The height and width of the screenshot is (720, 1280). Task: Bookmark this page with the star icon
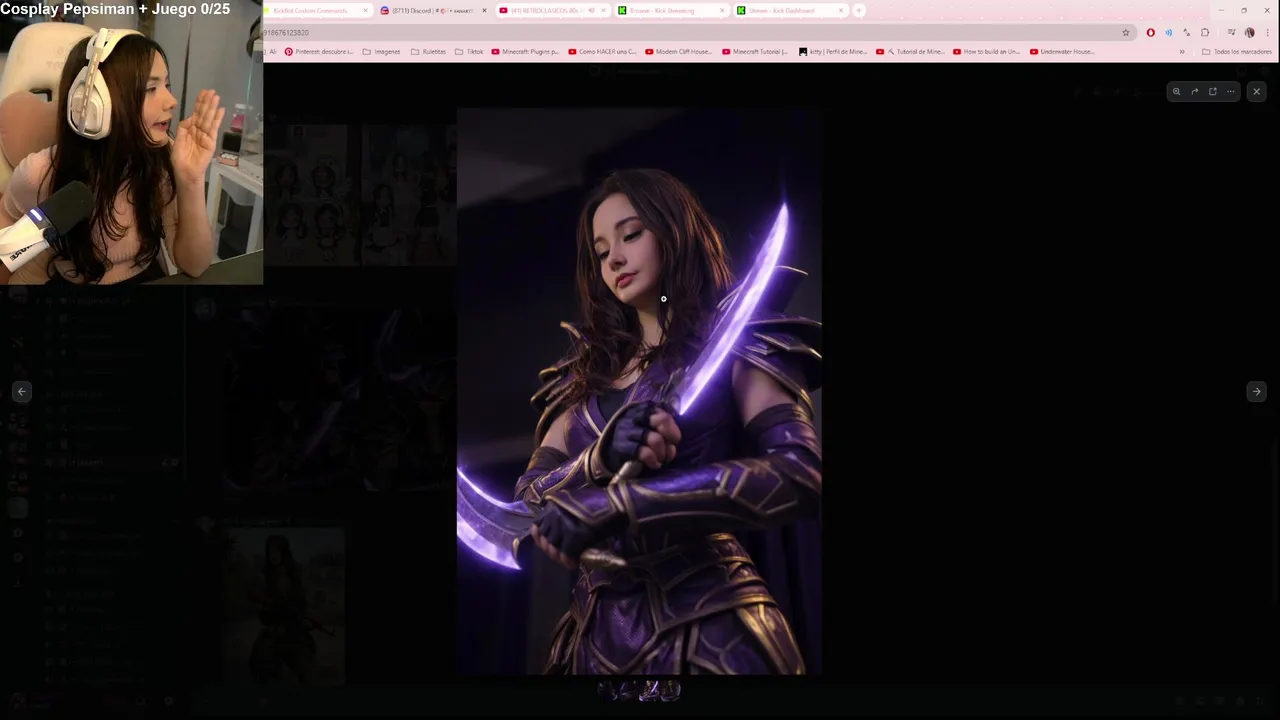click(1125, 32)
